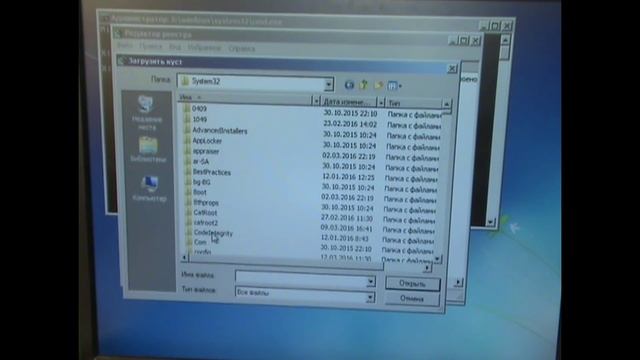Expand the Папка System32 location dropdown
The image size is (640, 360).
click(x=328, y=84)
